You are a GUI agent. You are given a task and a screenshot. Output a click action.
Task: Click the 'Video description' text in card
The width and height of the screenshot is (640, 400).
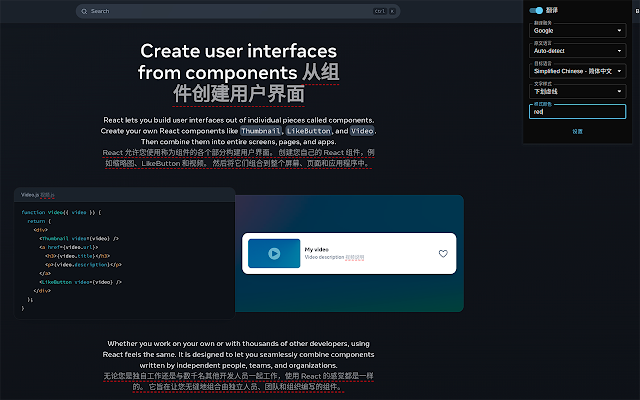click(x=324, y=257)
